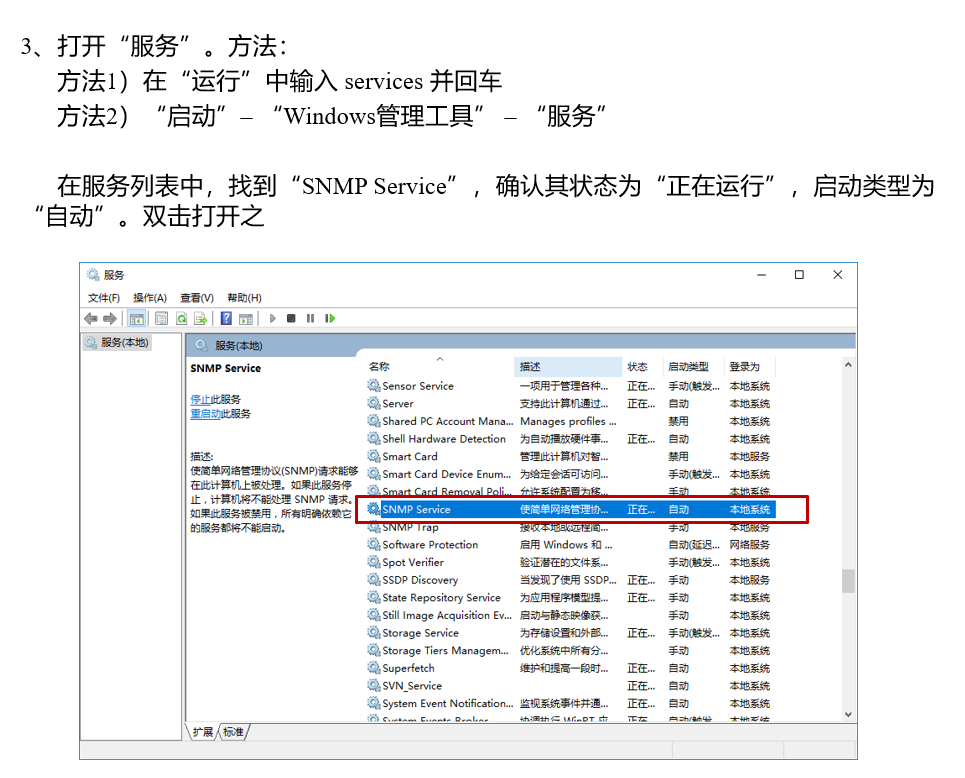This screenshot has height=778, width=965.
Task: Click 自动(延迟... startup type of Software Protection
Action: (x=694, y=545)
